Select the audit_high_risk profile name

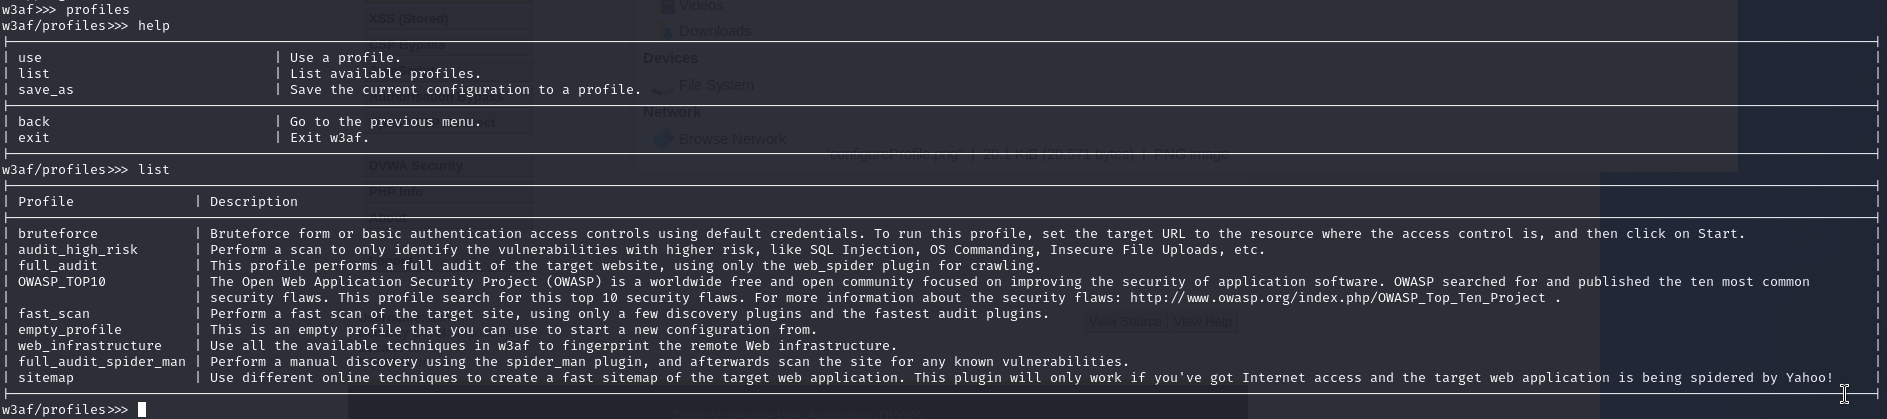click(x=78, y=250)
